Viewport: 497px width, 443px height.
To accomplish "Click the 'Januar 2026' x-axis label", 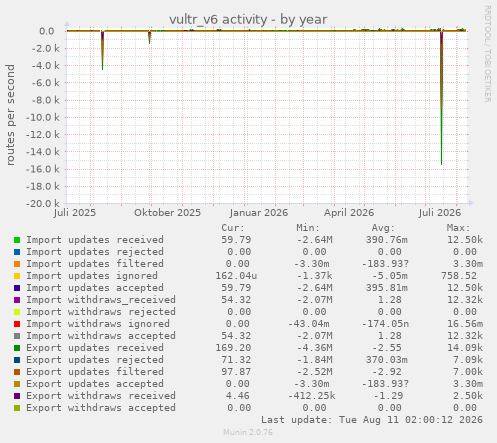I will coord(259,213).
